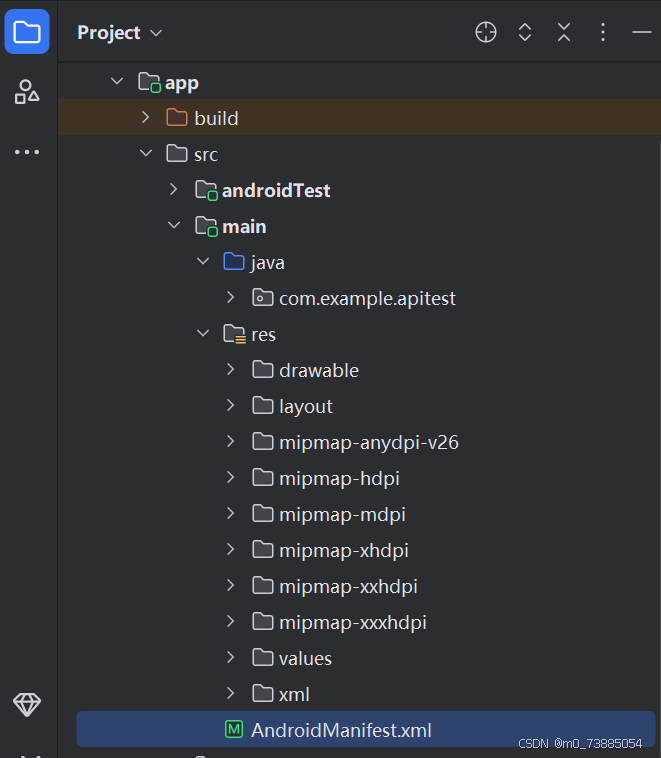The width and height of the screenshot is (661, 758).
Task: Click the Select Opened File crosshair icon
Action: tap(485, 33)
